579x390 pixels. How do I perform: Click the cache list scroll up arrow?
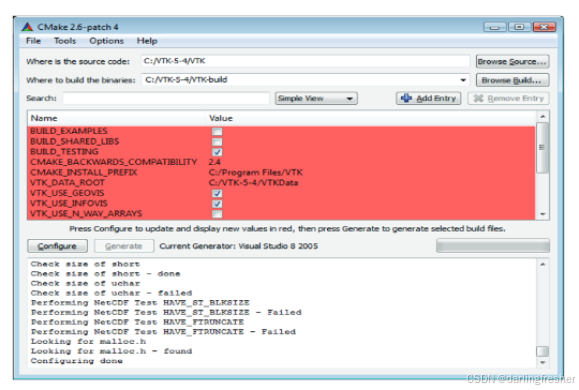pos(542,116)
